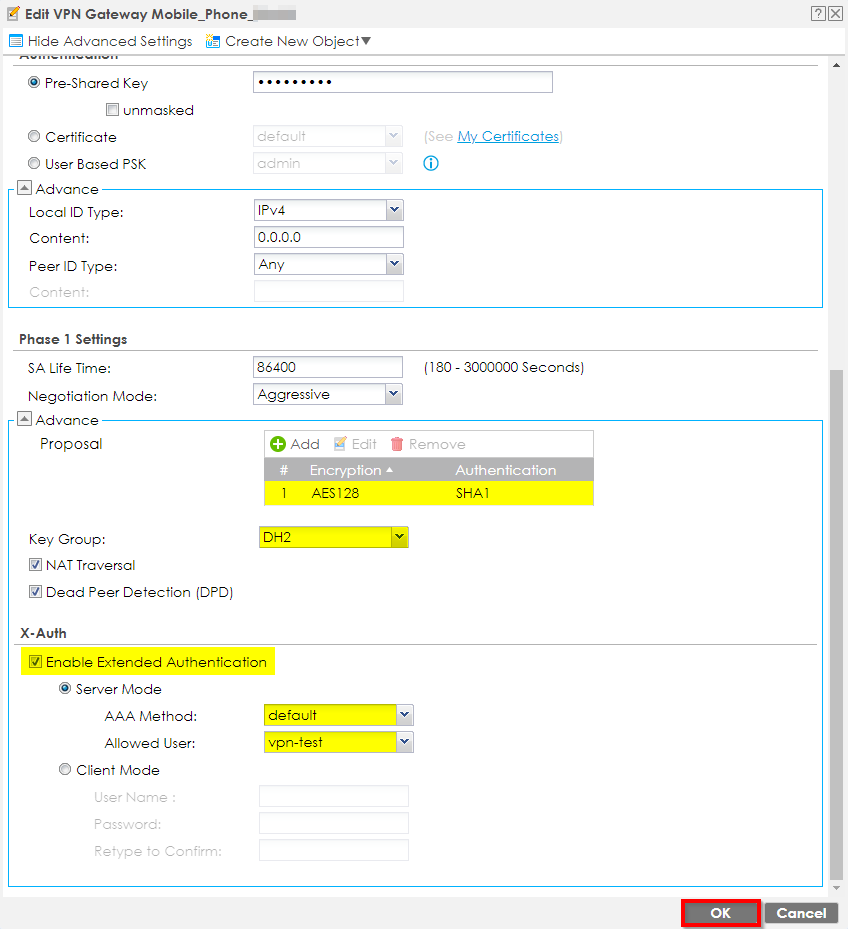This screenshot has width=848, height=929.
Task: Click Hide Advanced Settings
Action: [100, 41]
